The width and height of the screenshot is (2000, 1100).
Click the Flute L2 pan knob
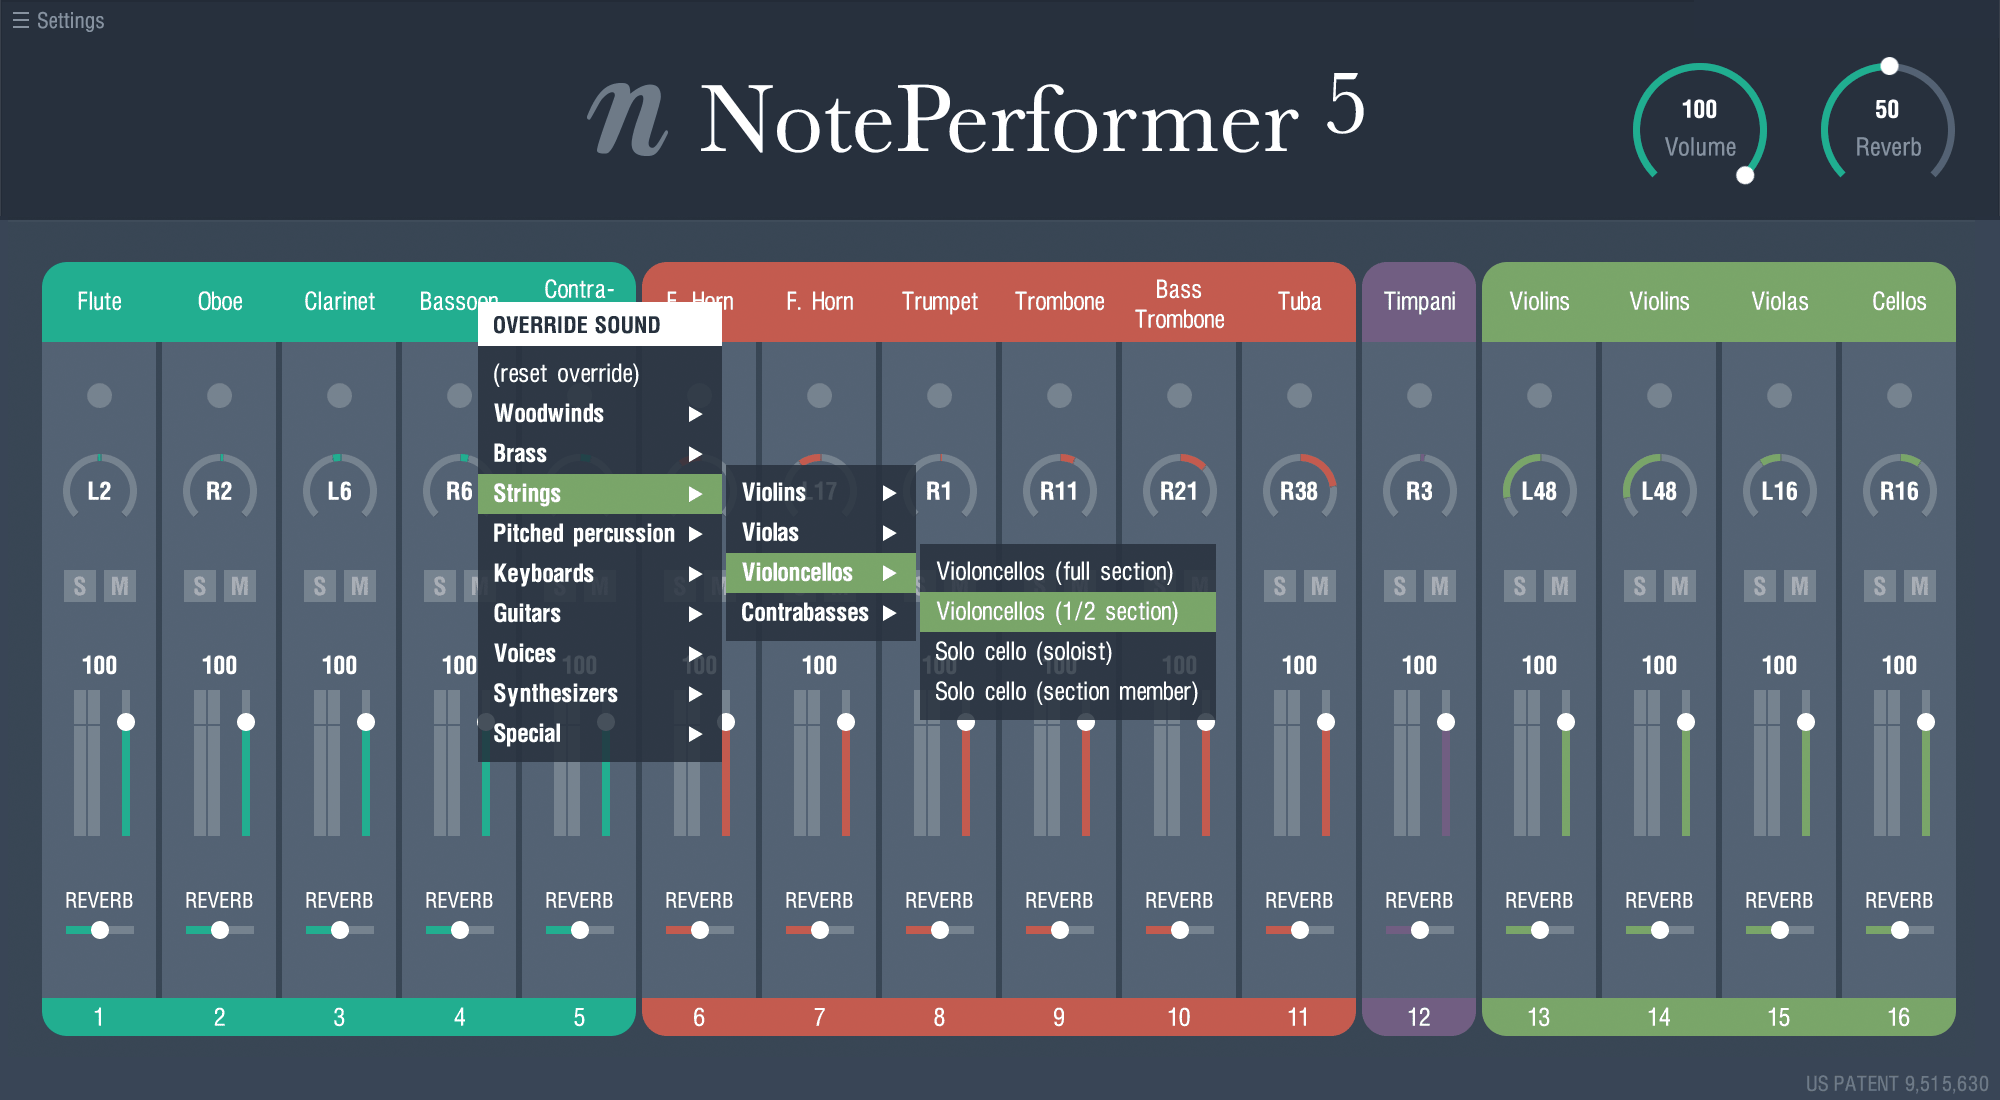99,490
